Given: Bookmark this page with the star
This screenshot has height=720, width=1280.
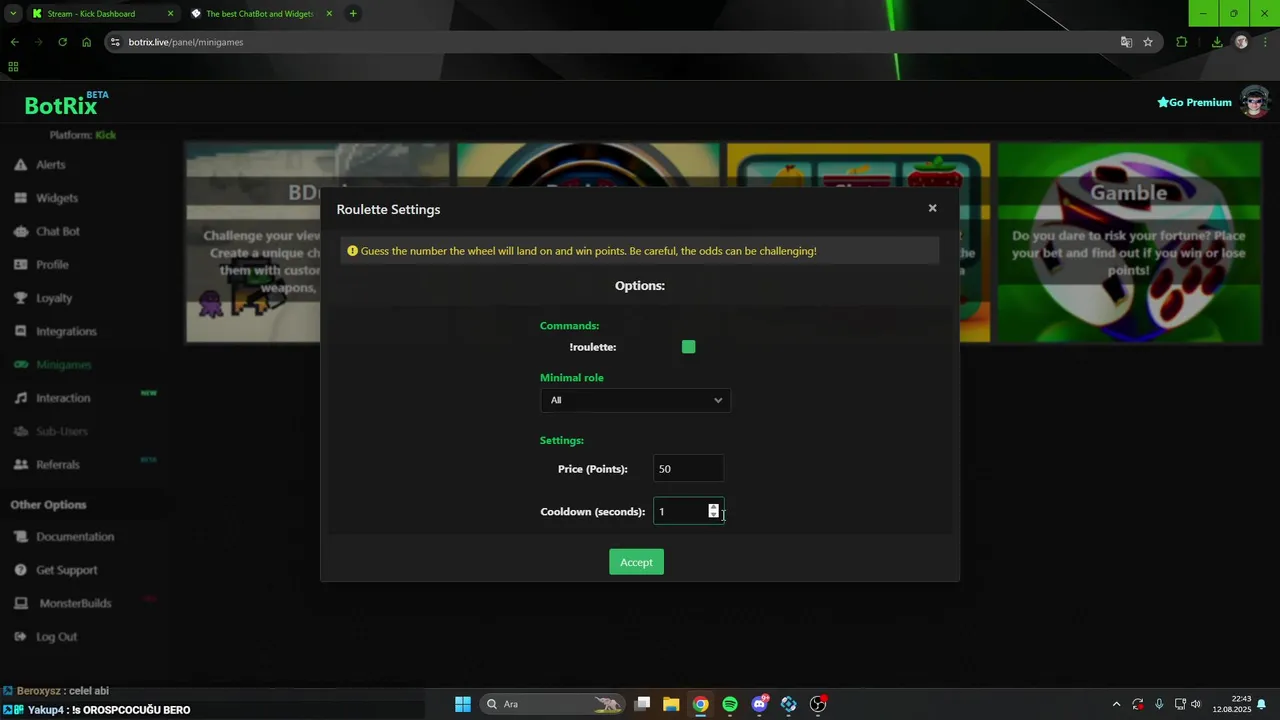Looking at the screenshot, I should point(1148,42).
